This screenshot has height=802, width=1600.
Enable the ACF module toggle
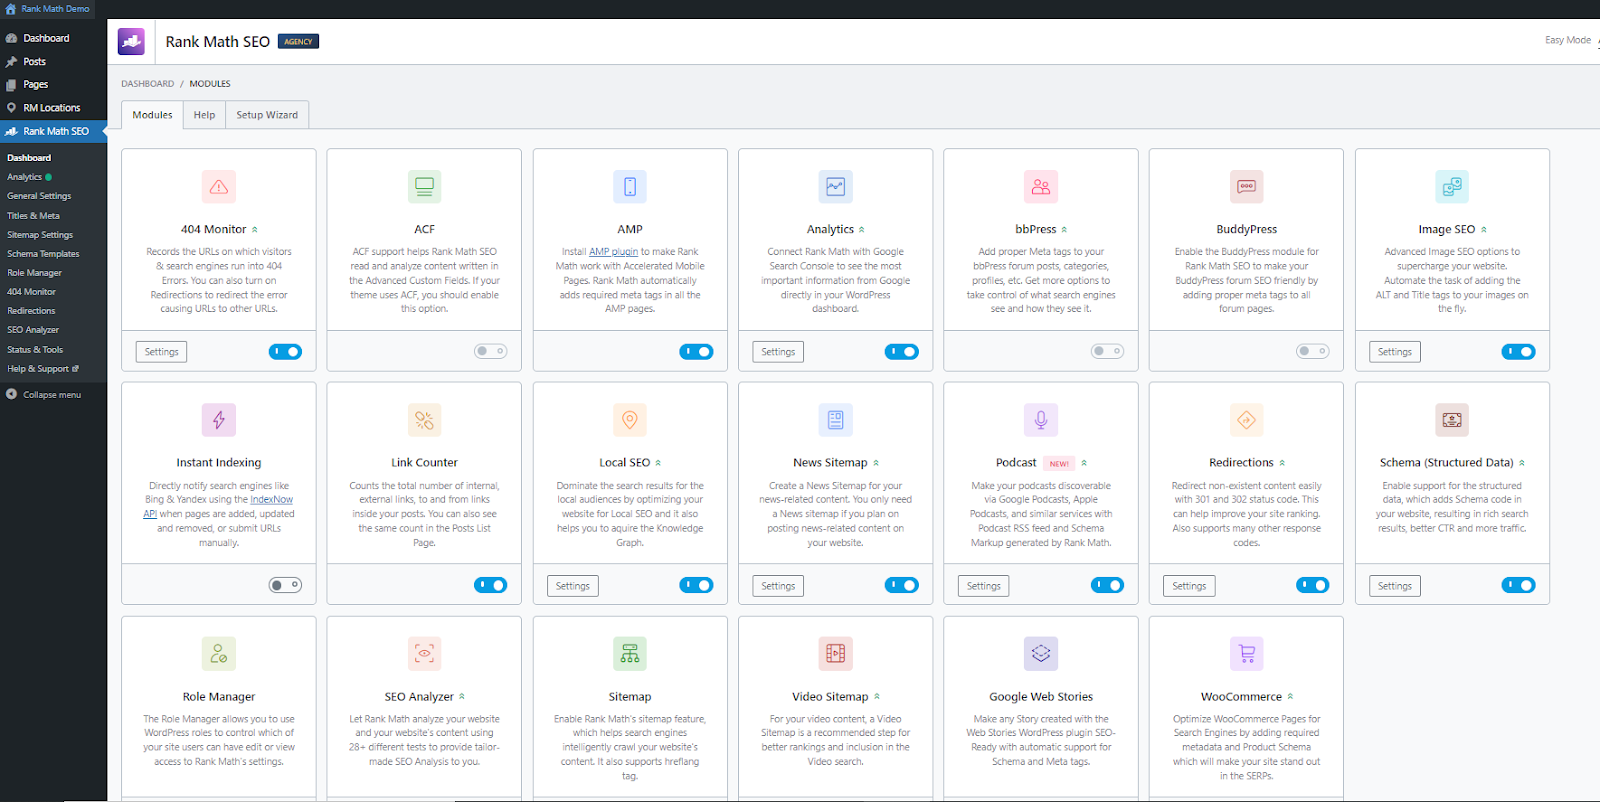(x=490, y=352)
